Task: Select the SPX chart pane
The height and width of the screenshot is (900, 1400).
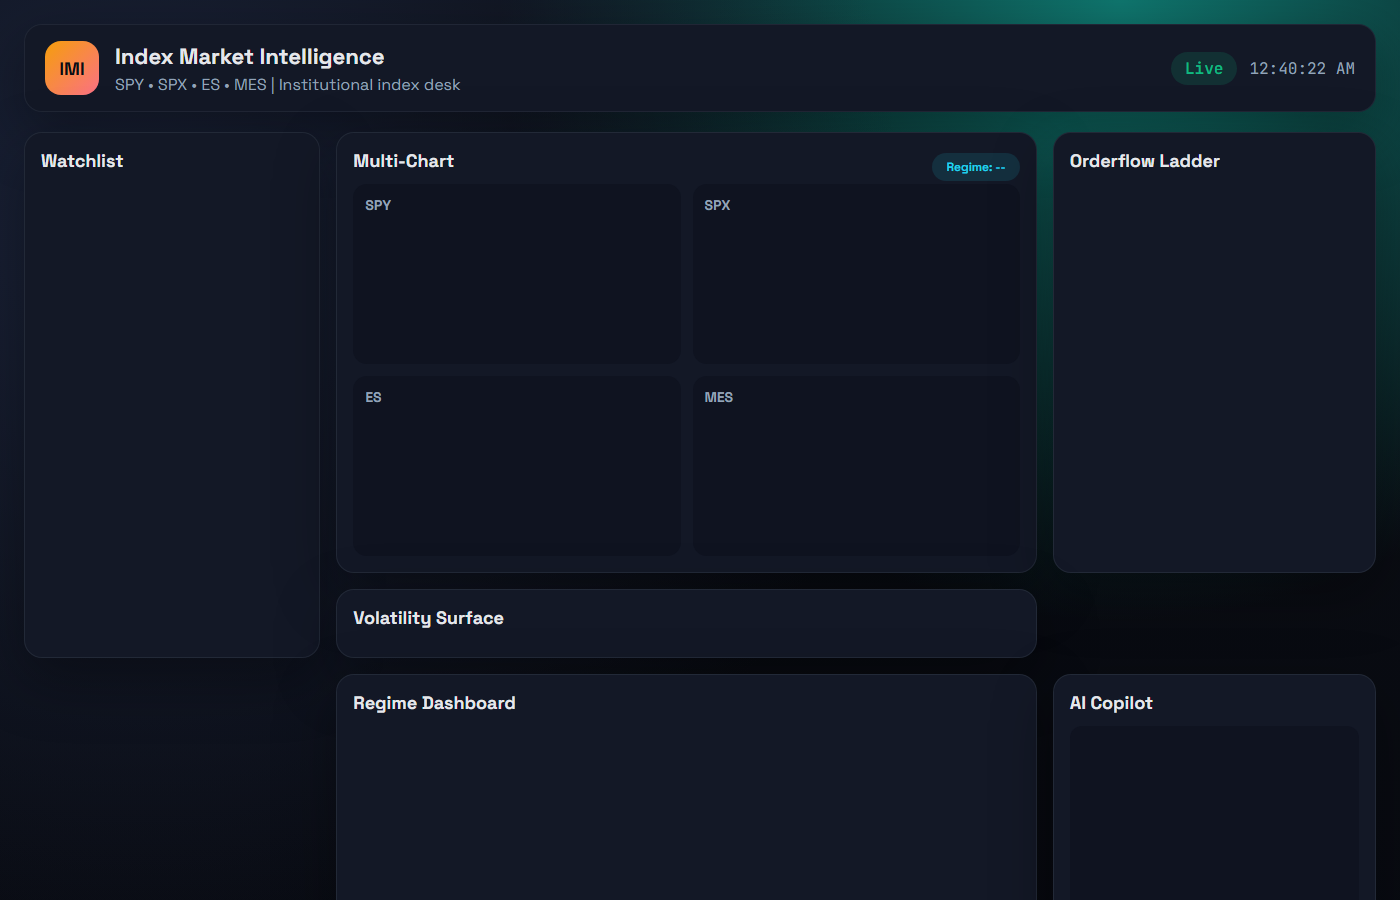Action: click(855, 273)
